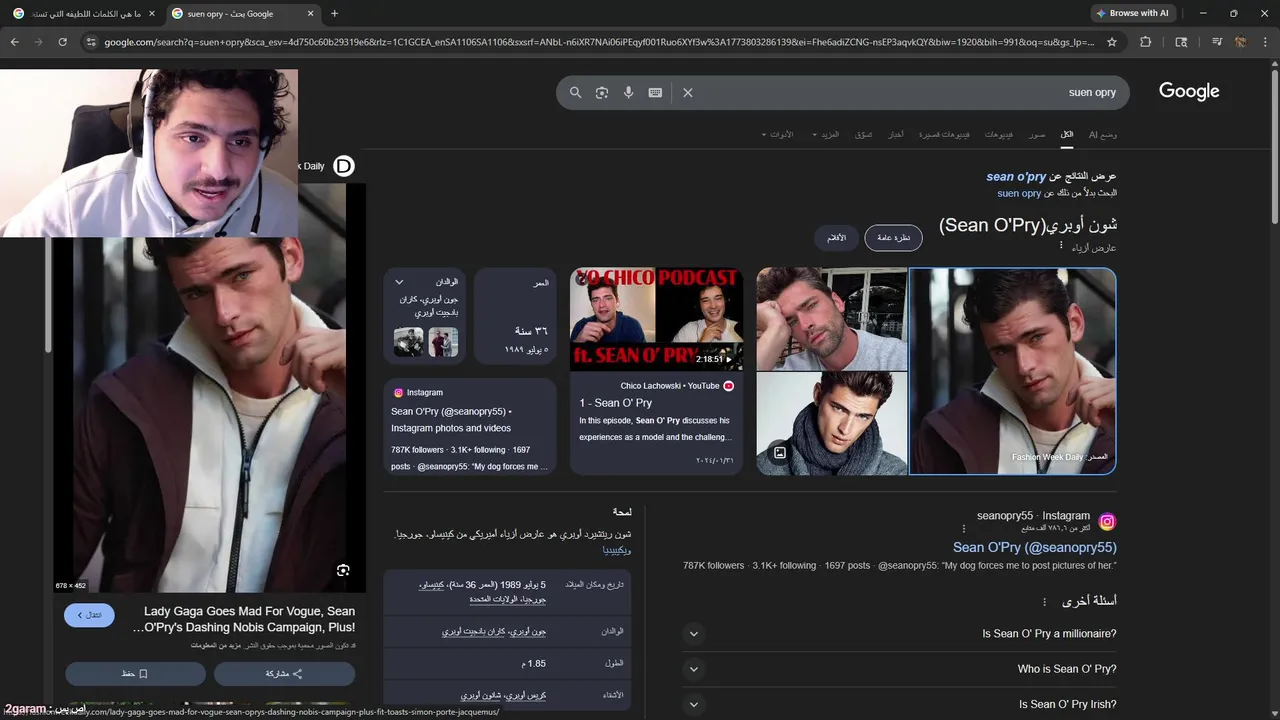Expand 'Is Sean O' Pry Irish?' question
The height and width of the screenshot is (720, 1280).
click(x=693, y=704)
